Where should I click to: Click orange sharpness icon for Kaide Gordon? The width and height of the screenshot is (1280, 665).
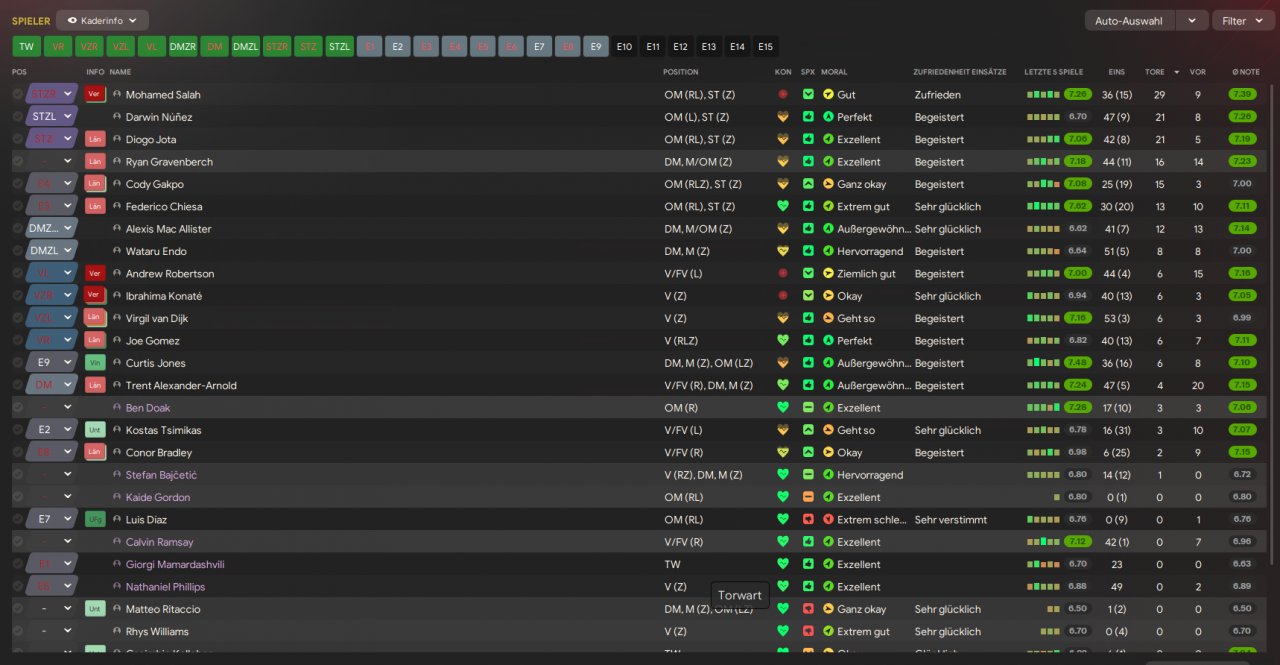coord(808,497)
